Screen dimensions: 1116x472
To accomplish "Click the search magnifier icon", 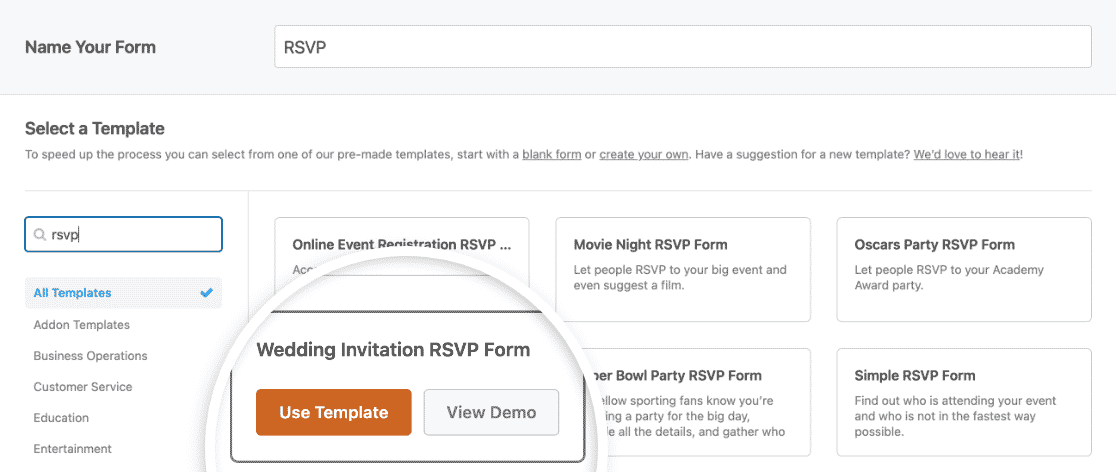I will (x=38, y=235).
